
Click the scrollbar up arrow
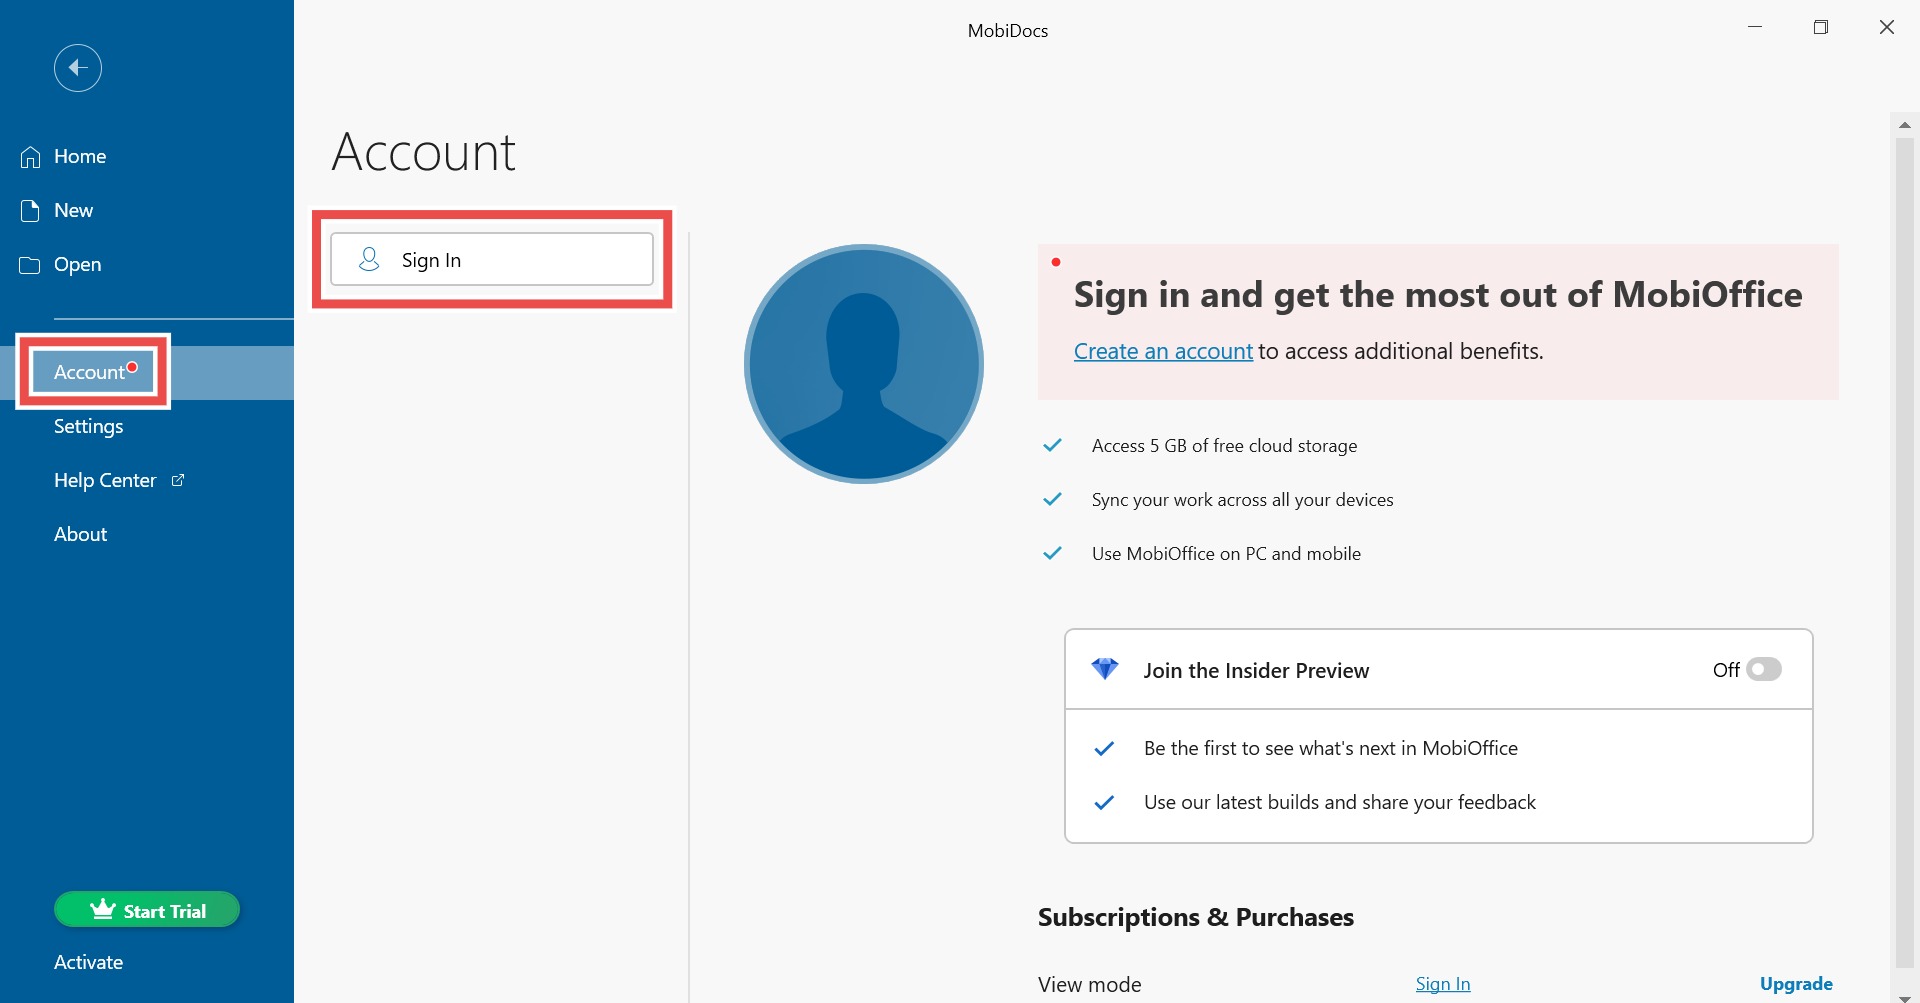point(1904,125)
